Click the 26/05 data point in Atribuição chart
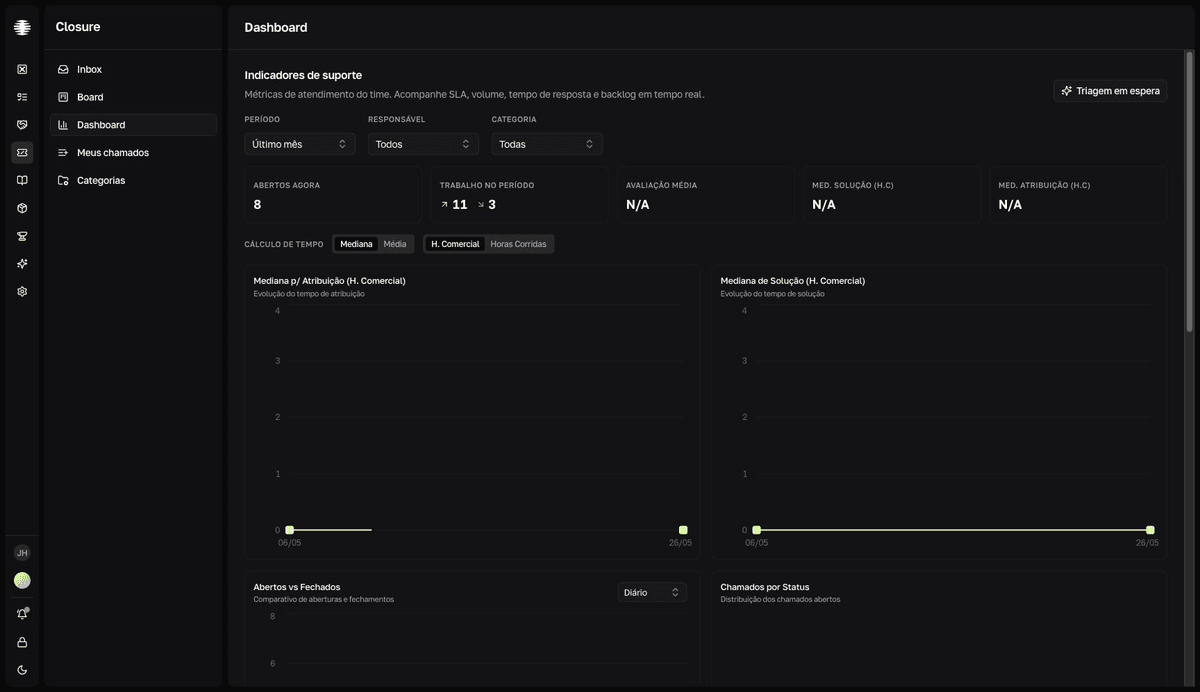 click(x=683, y=530)
